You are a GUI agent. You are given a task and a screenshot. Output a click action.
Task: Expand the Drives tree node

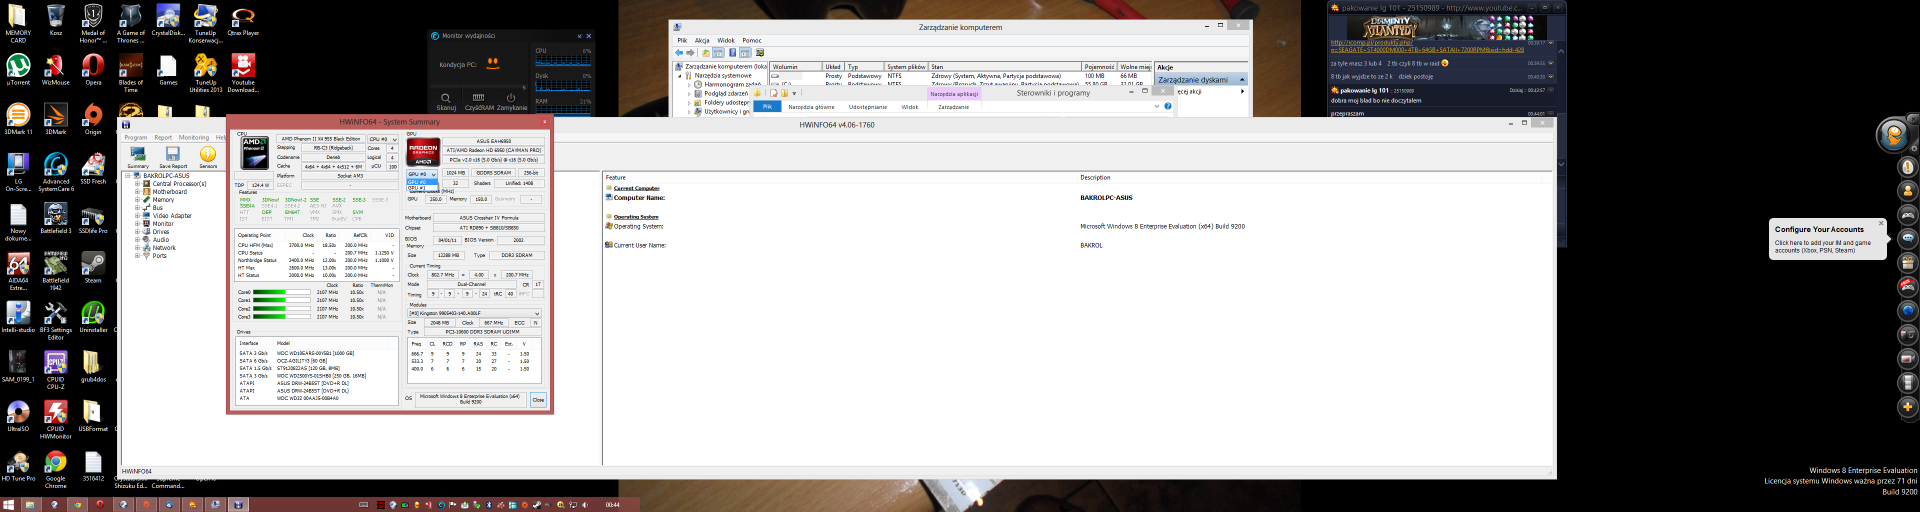(x=137, y=232)
